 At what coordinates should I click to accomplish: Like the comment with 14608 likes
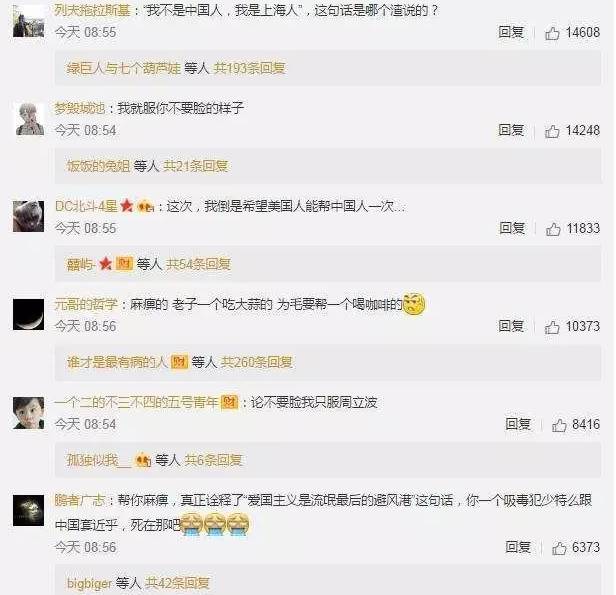tap(552, 33)
